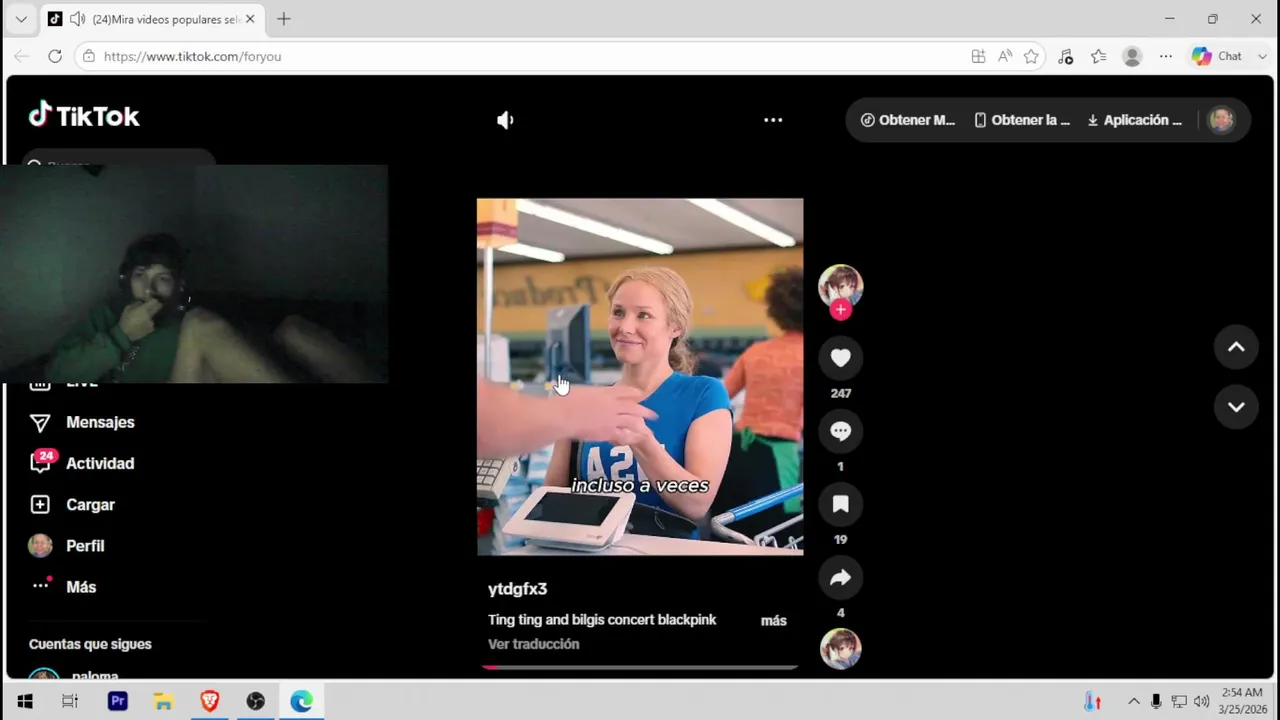Image resolution: width=1280 pixels, height=720 pixels.
Task: Go to the previous video with up chevron
Action: (x=1236, y=347)
